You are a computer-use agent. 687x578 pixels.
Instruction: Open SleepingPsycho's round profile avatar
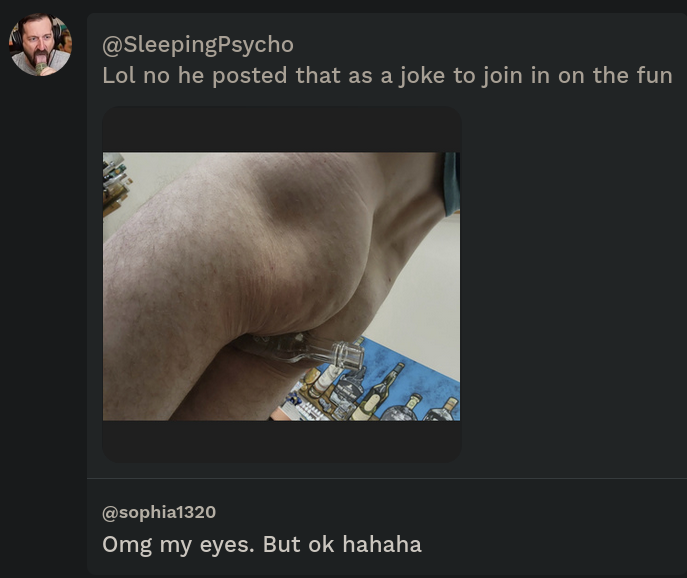40,44
